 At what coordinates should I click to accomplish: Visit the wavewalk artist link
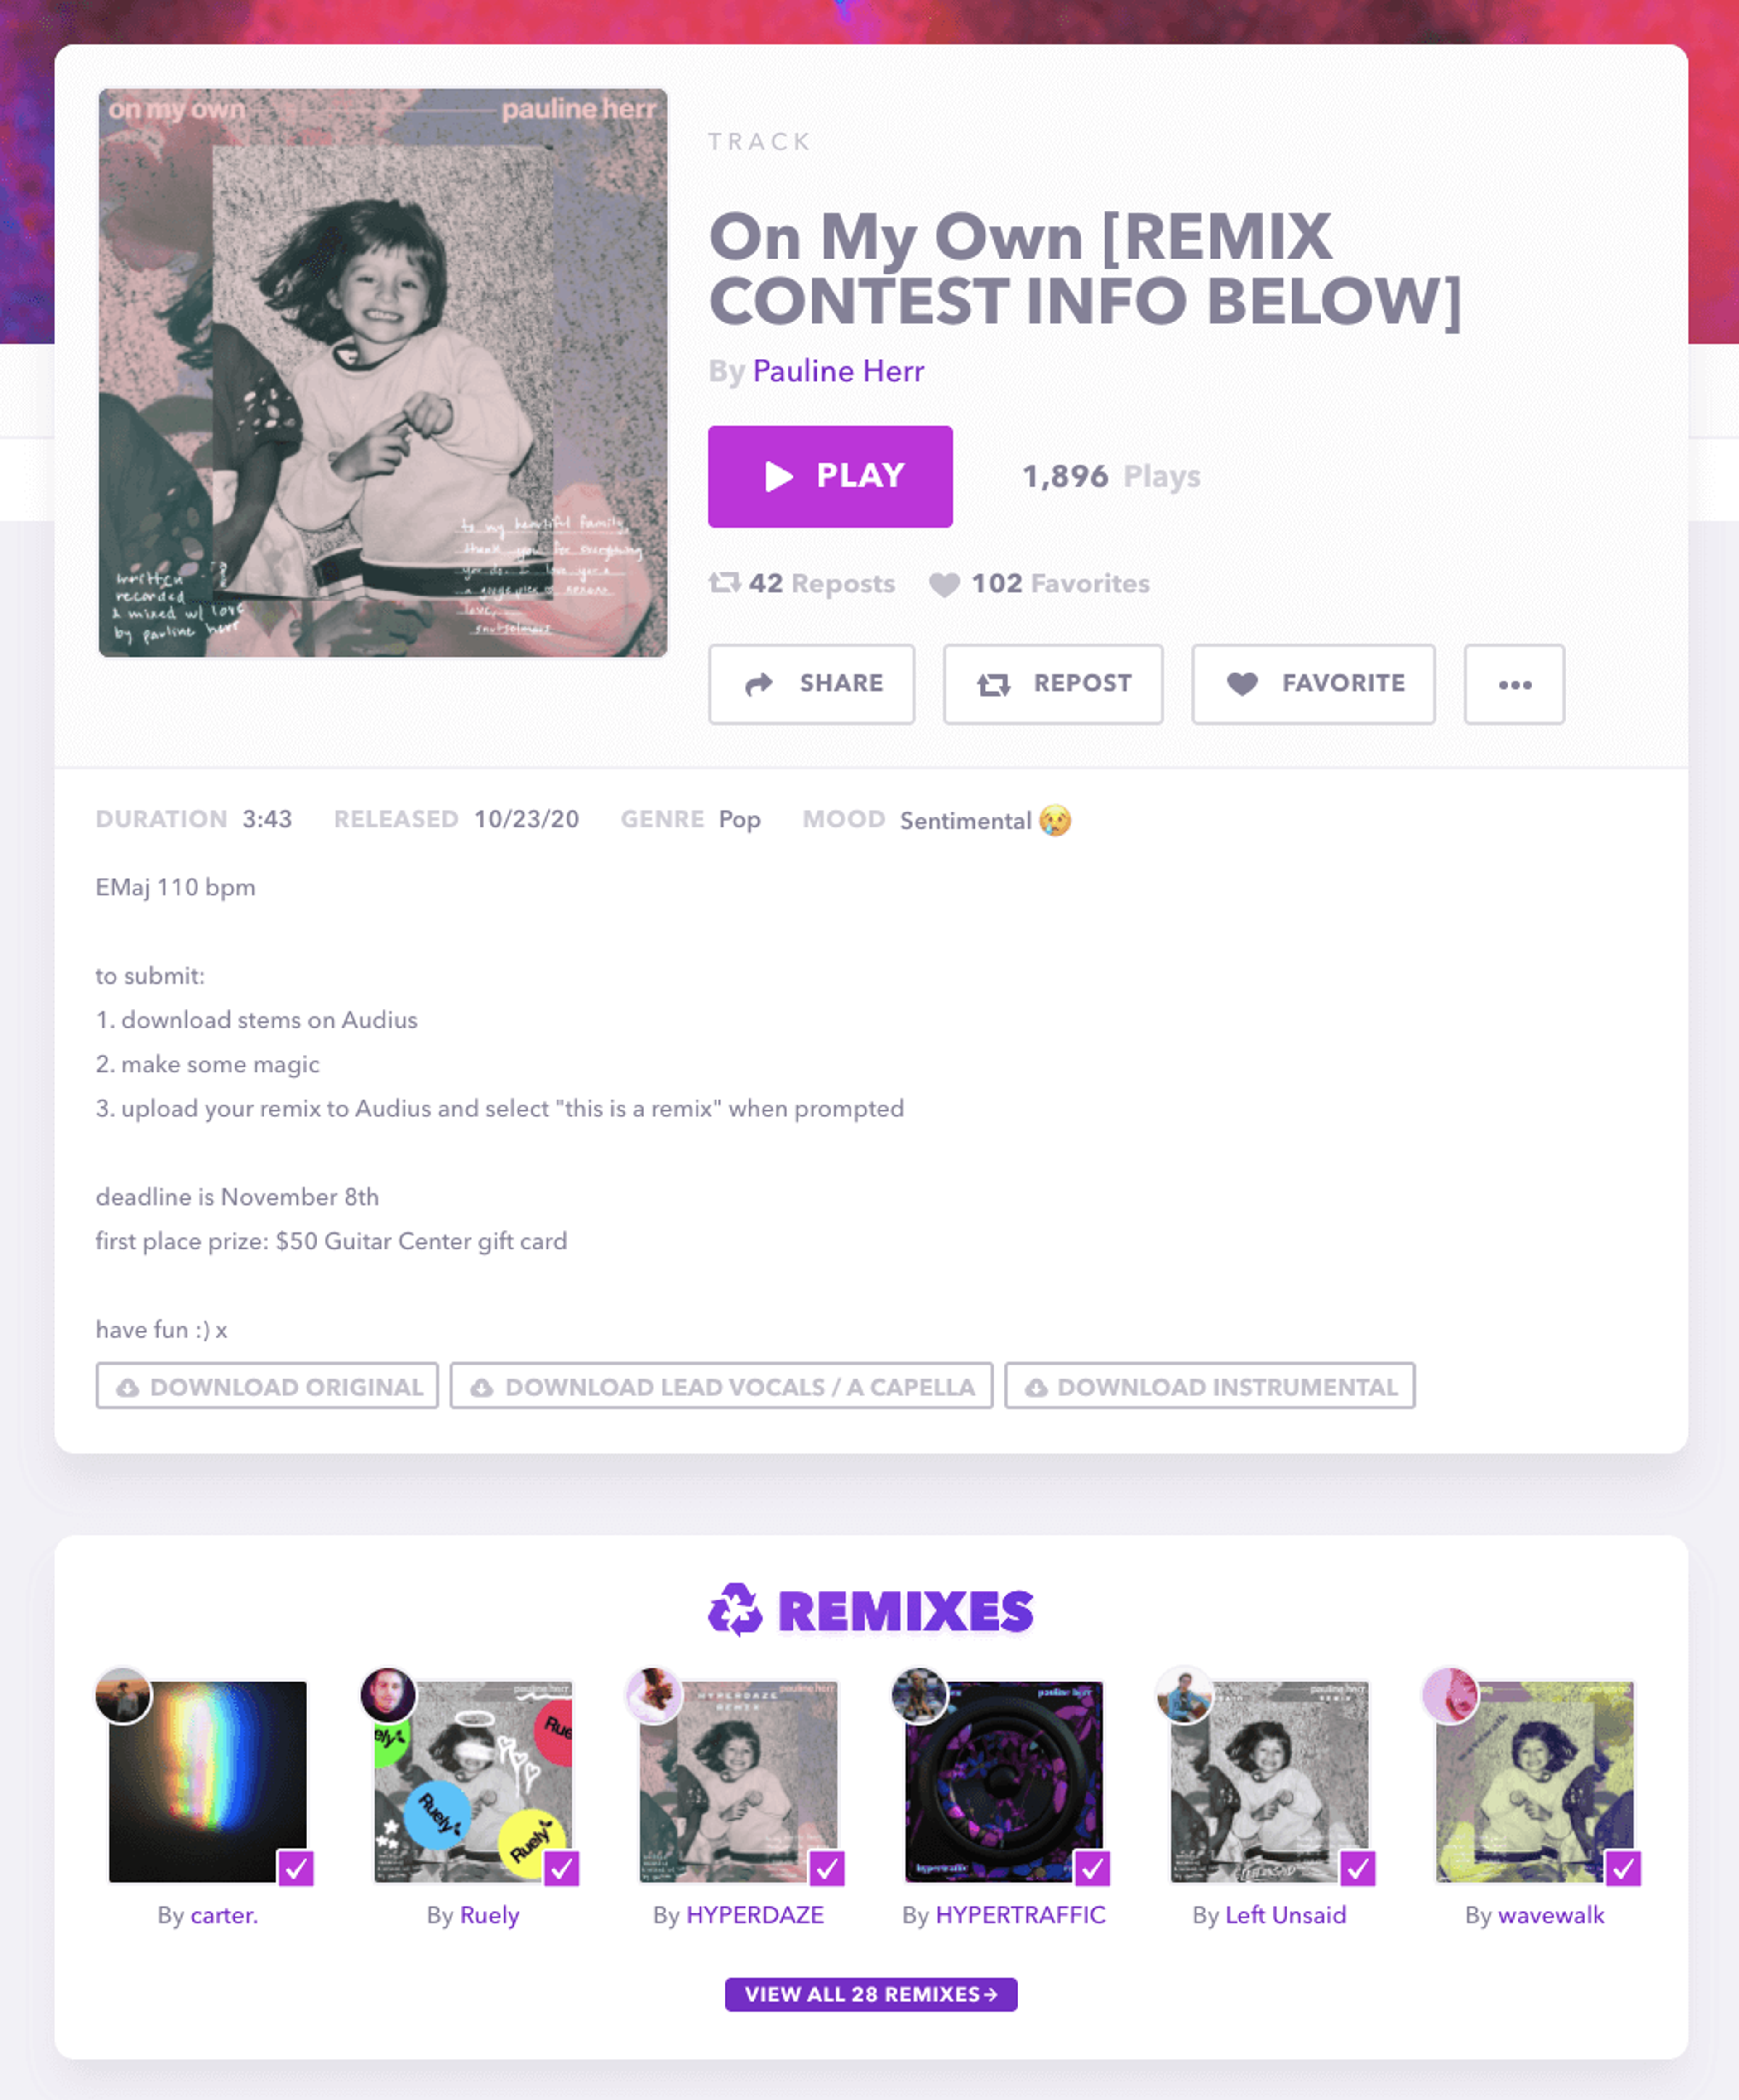coord(1550,1915)
